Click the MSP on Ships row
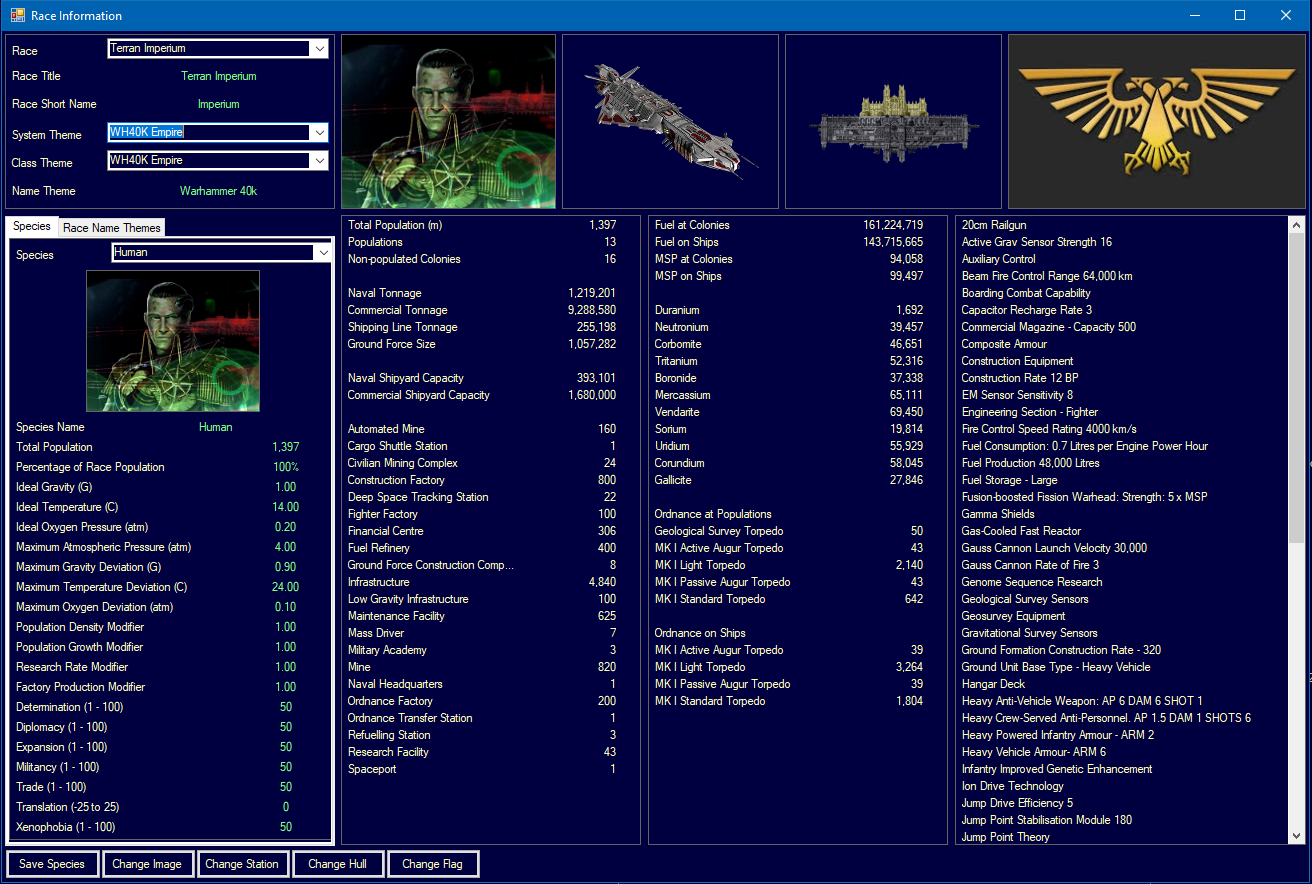The width and height of the screenshot is (1312, 884). click(789, 276)
